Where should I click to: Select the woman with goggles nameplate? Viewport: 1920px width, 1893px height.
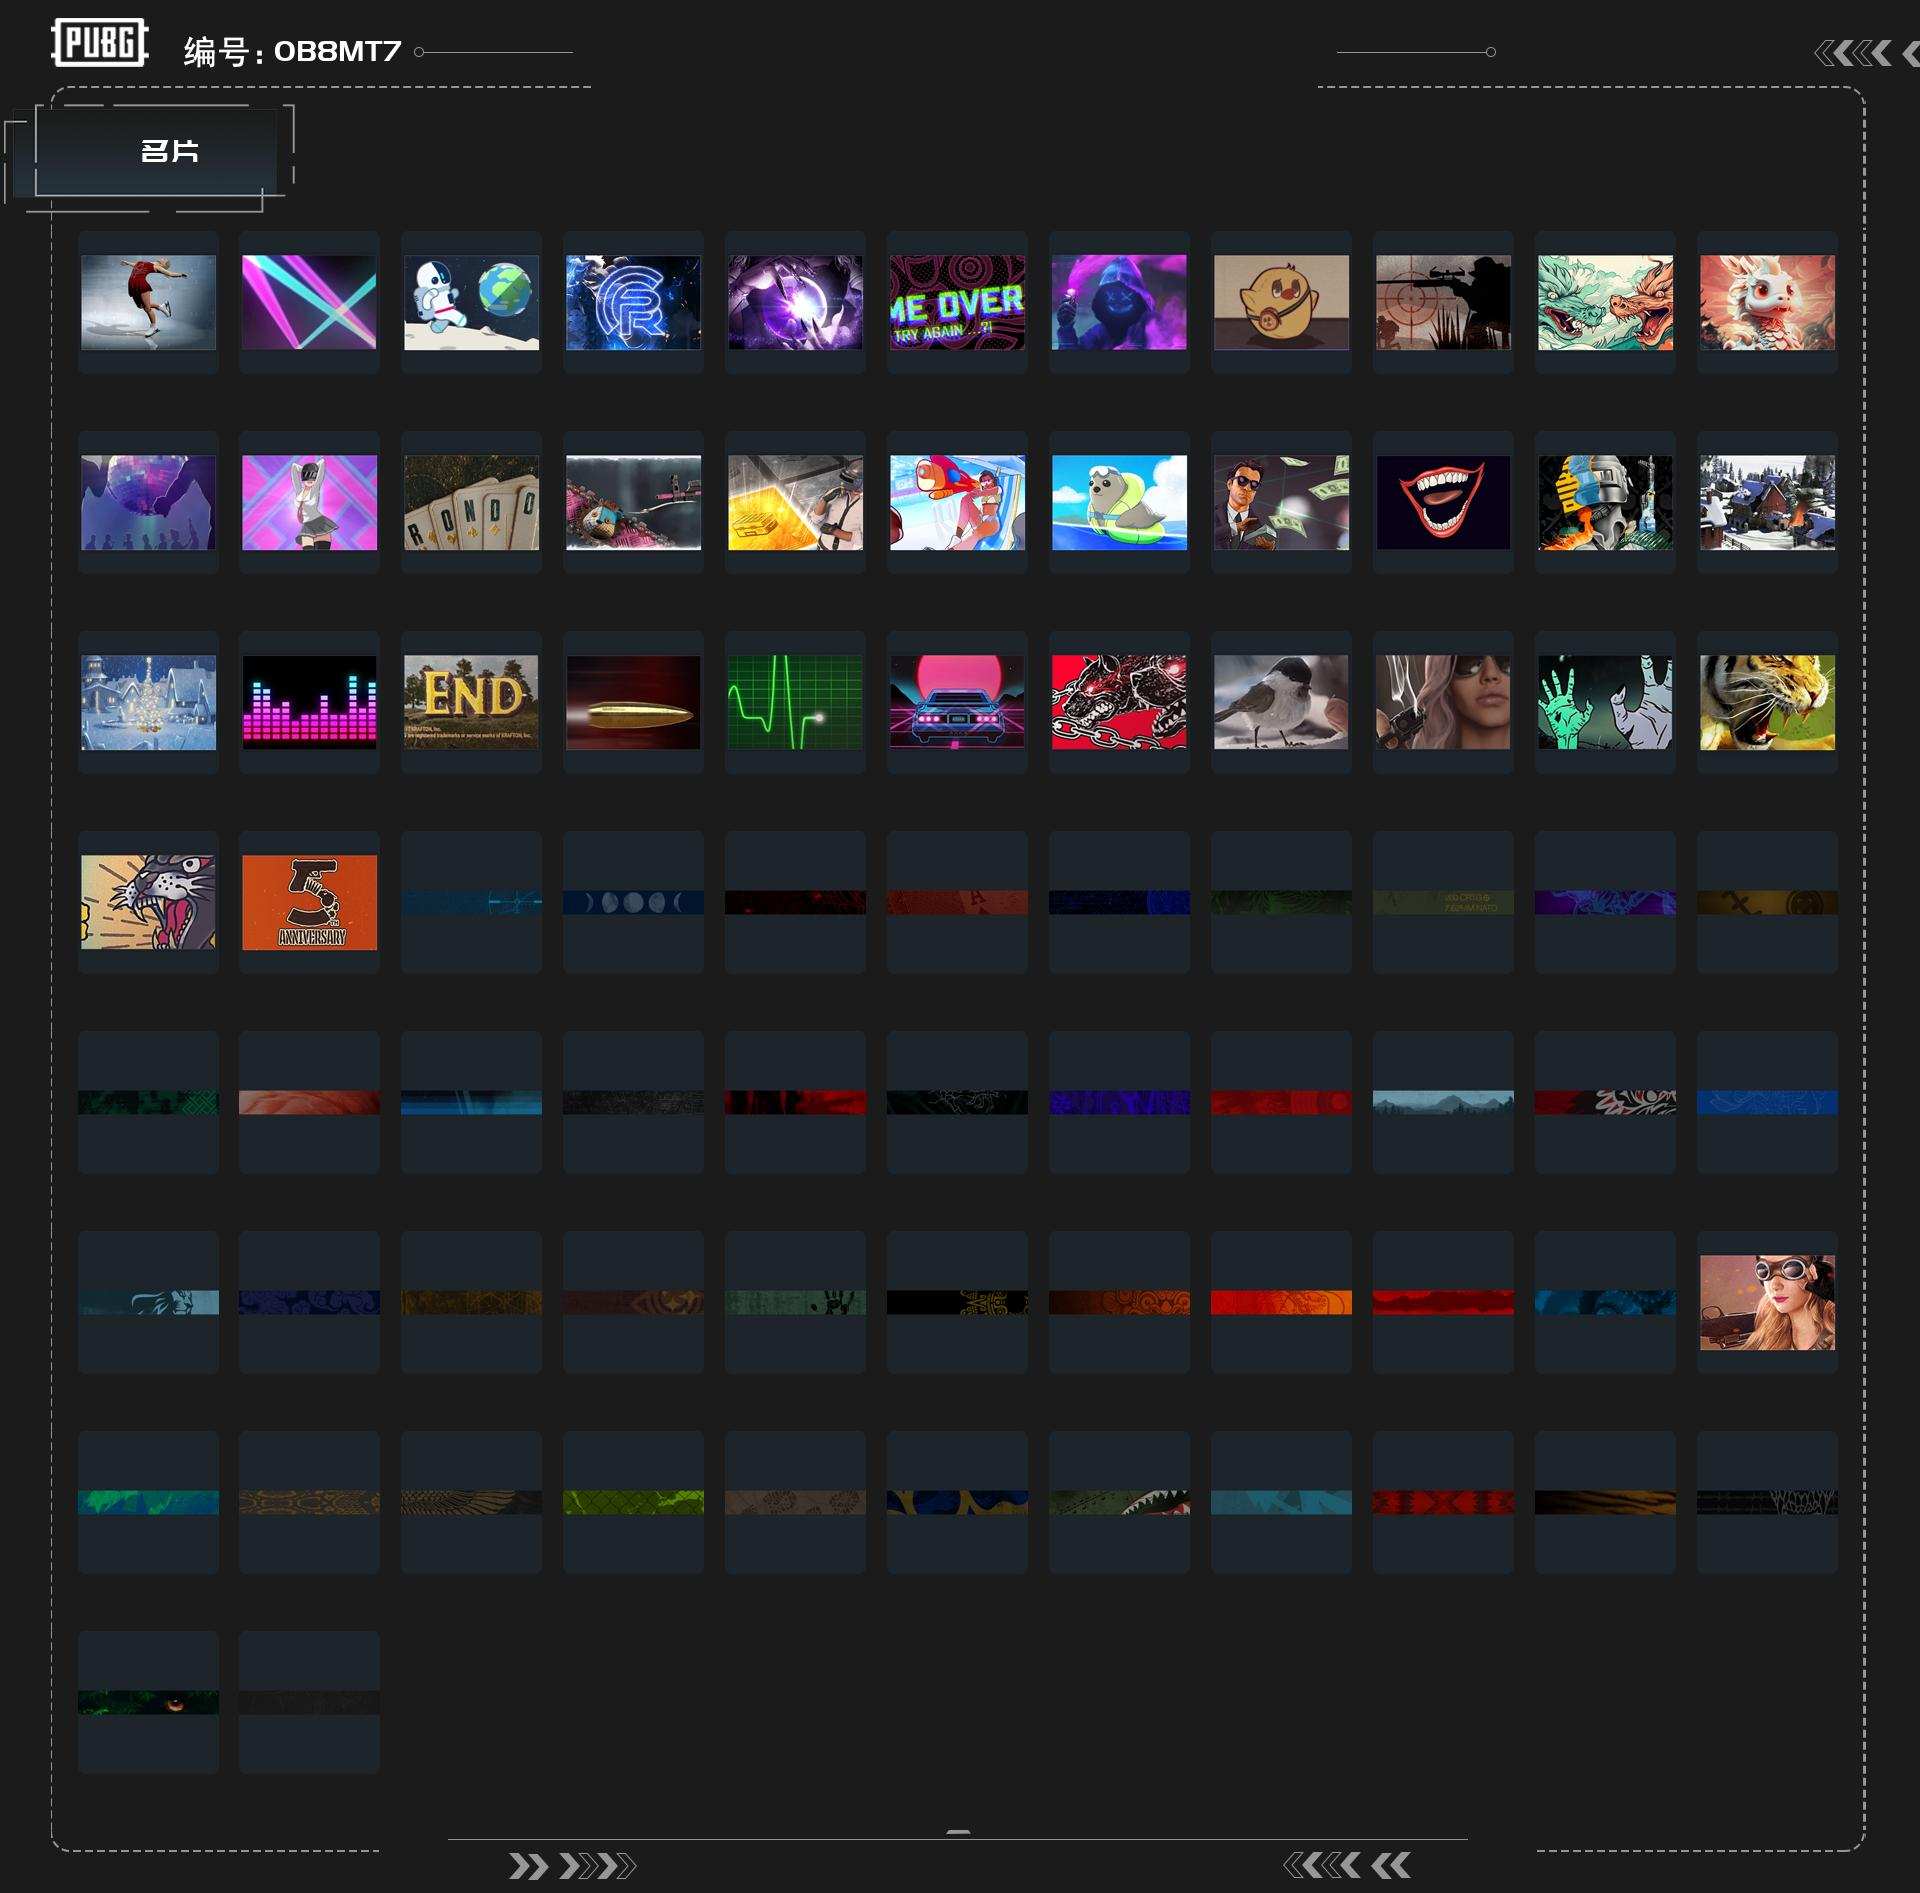1767,1302
